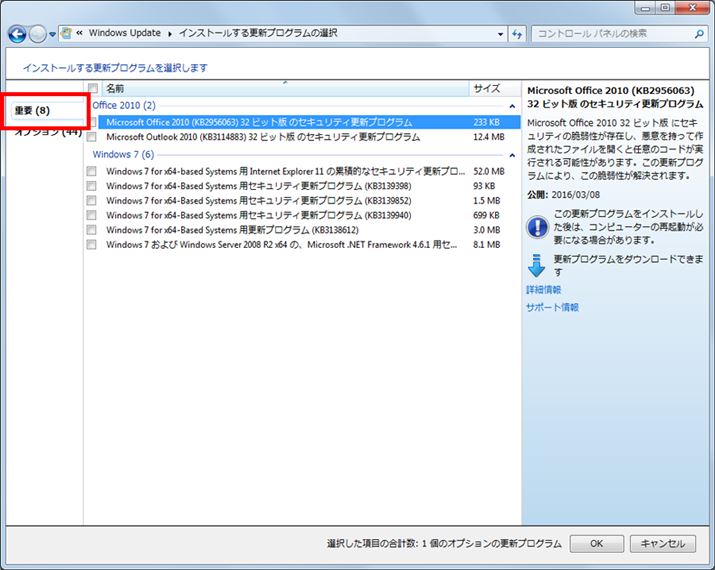
Task: Click the インストールする更新プログラムを選択します heading
Action: [115, 68]
